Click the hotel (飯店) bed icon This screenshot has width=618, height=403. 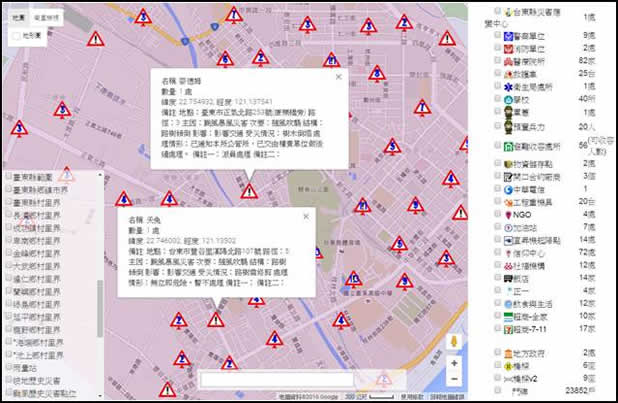pos(508,278)
